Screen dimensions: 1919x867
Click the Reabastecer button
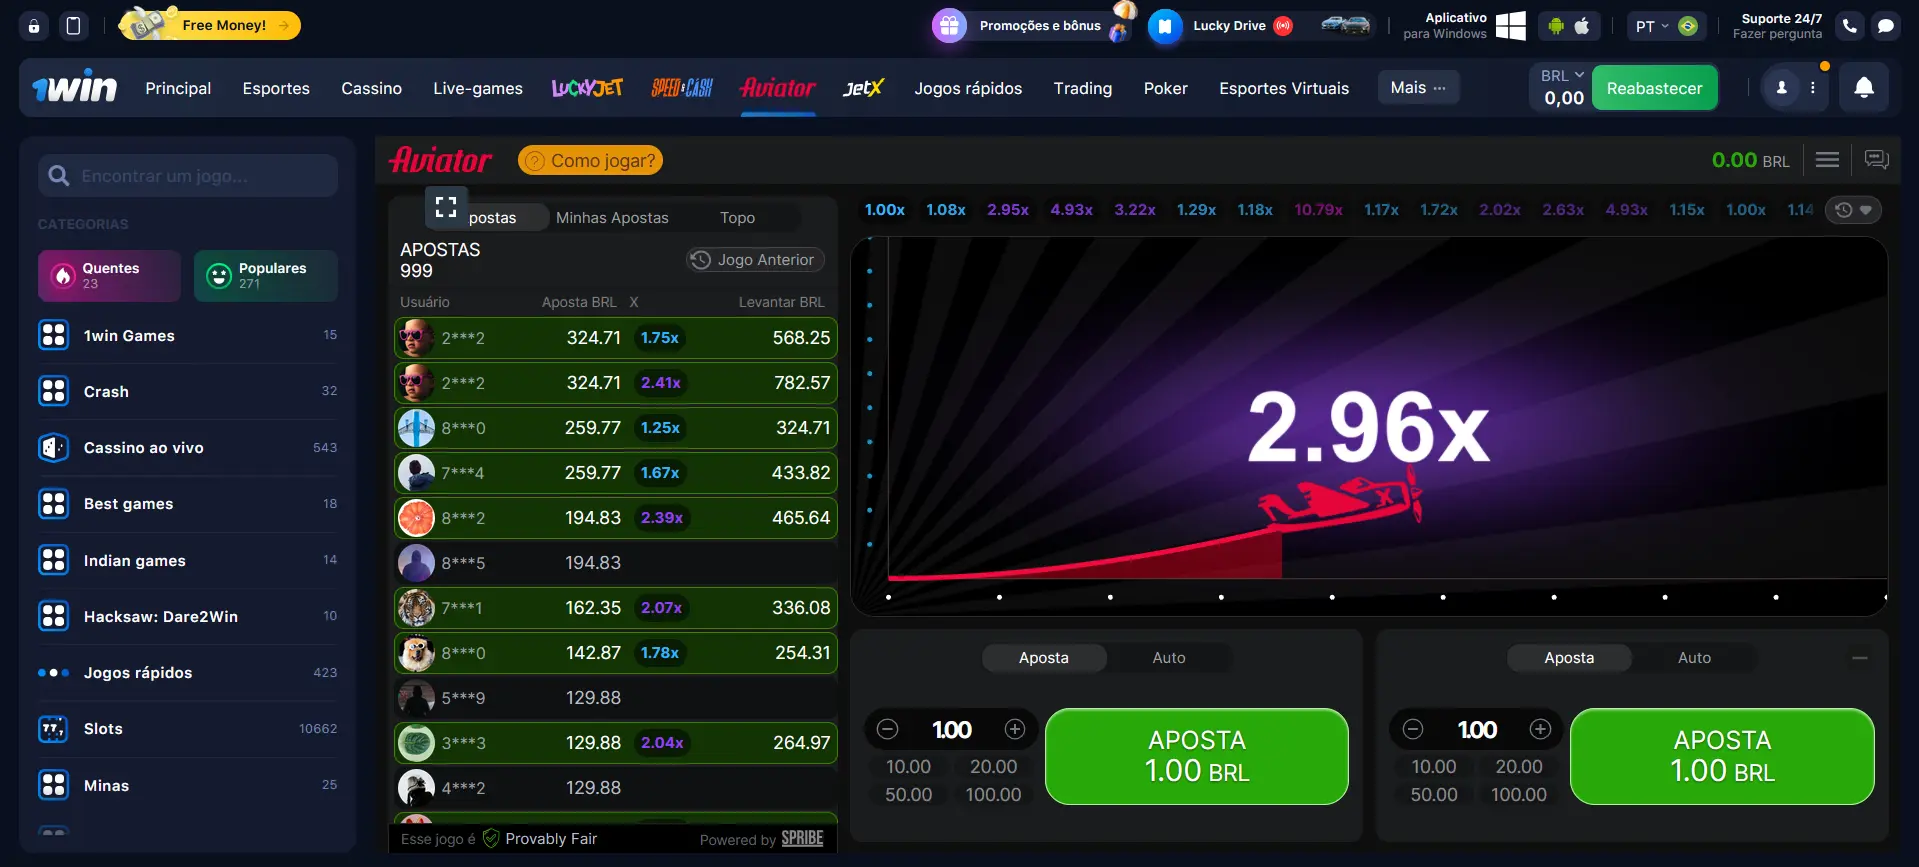tap(1654, 88)
